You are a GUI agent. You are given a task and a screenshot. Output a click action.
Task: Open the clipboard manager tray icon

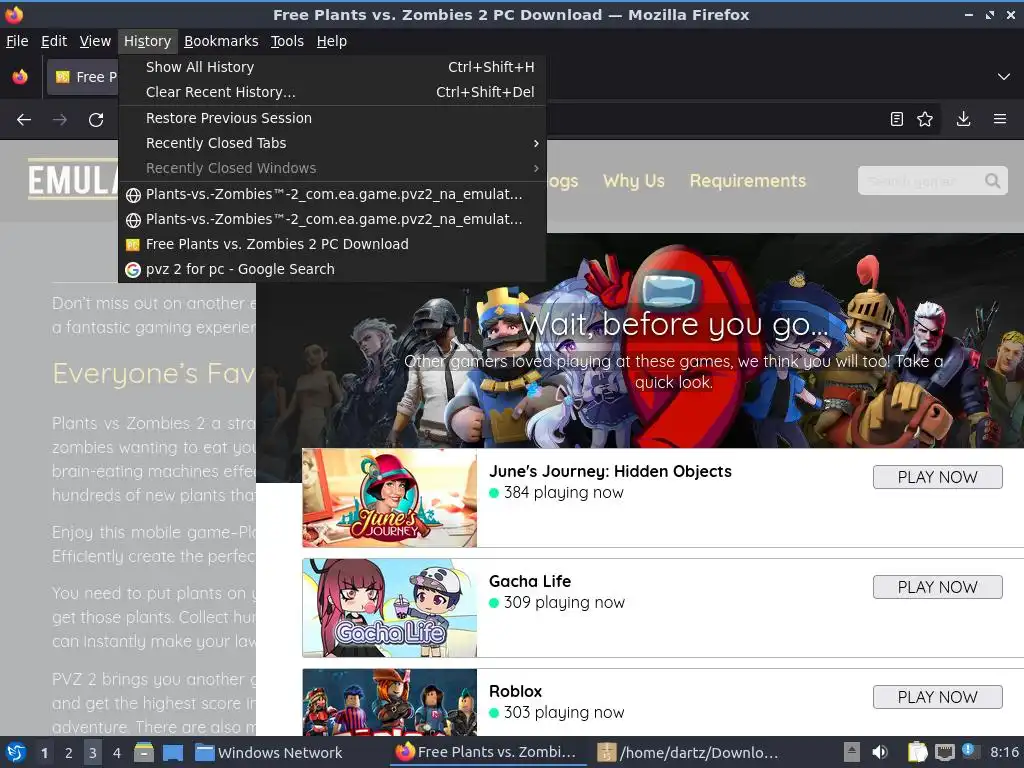click(918, 752)
